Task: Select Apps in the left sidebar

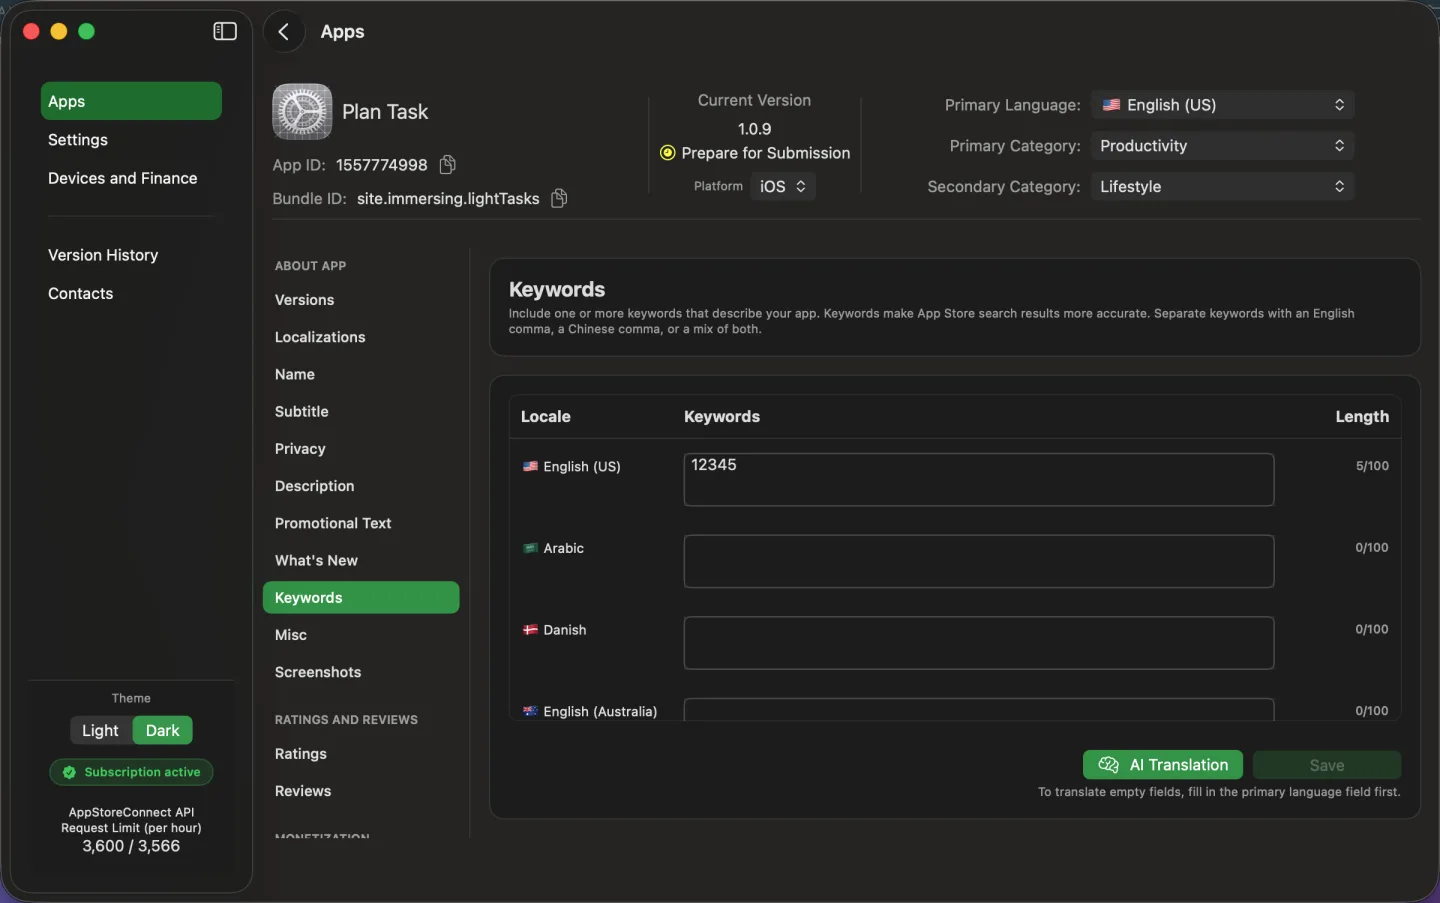Action: point(131,101)
